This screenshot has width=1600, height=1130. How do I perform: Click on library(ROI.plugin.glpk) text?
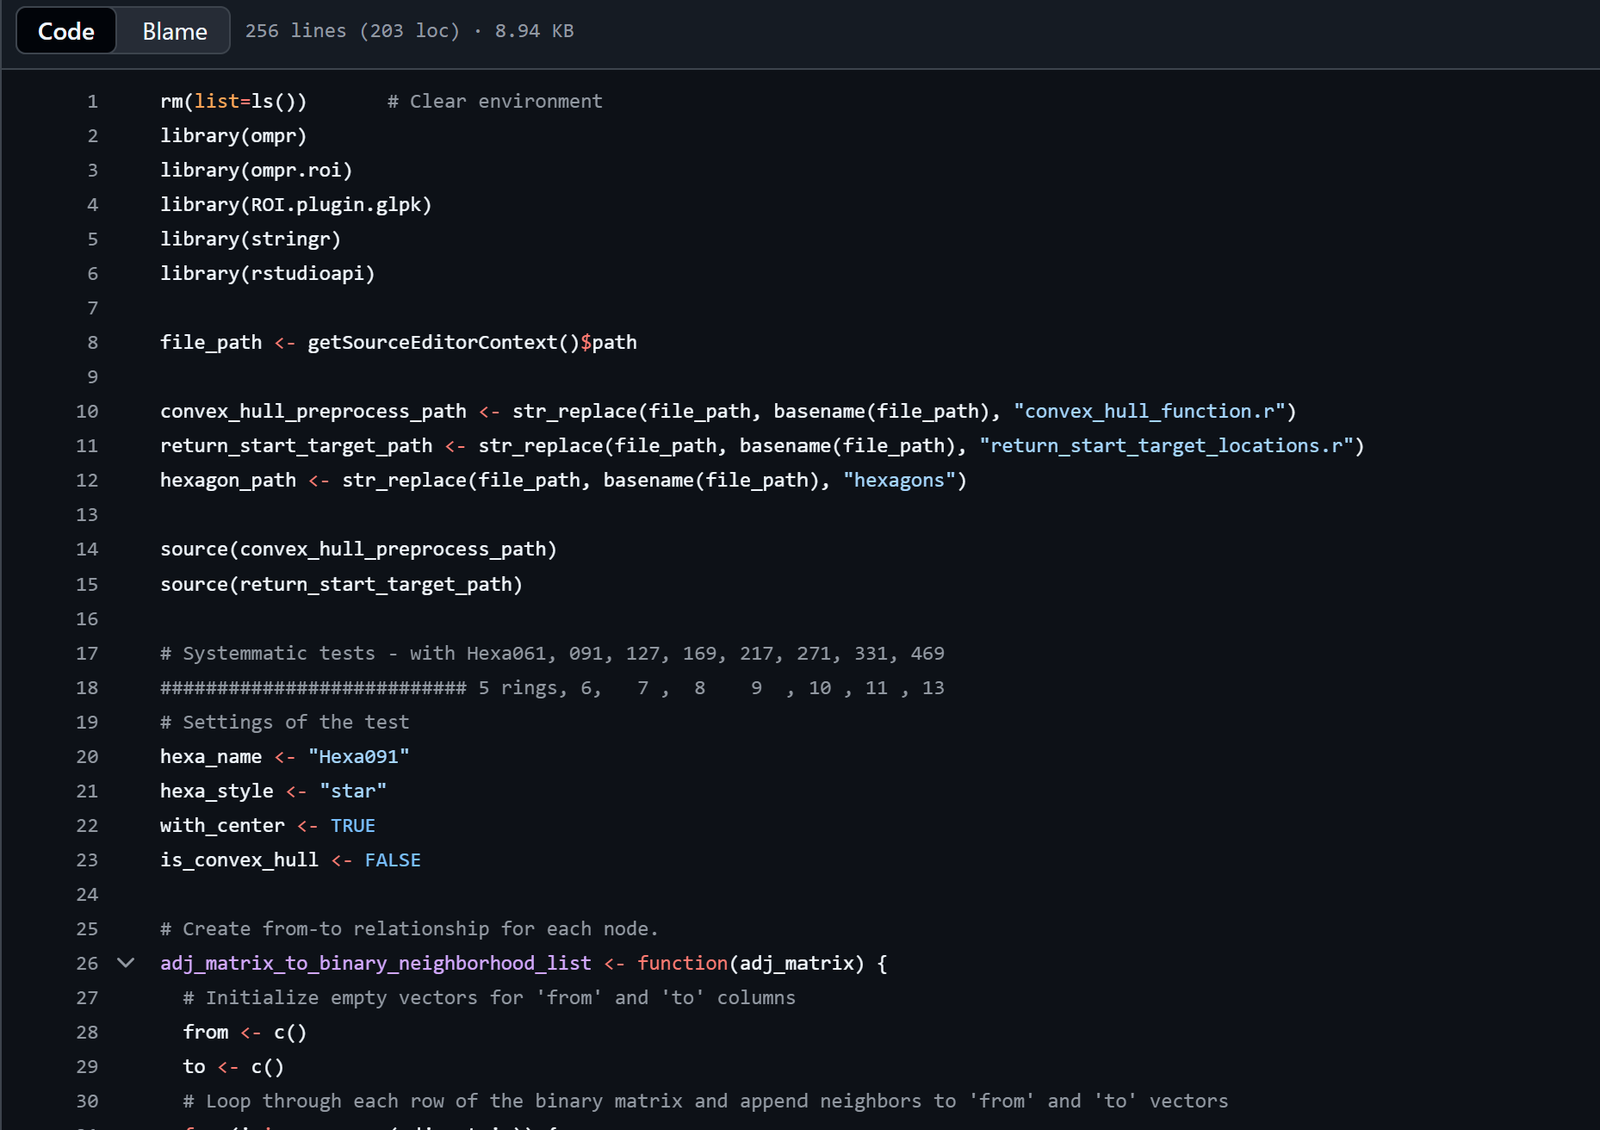click(x=296, y=204)
